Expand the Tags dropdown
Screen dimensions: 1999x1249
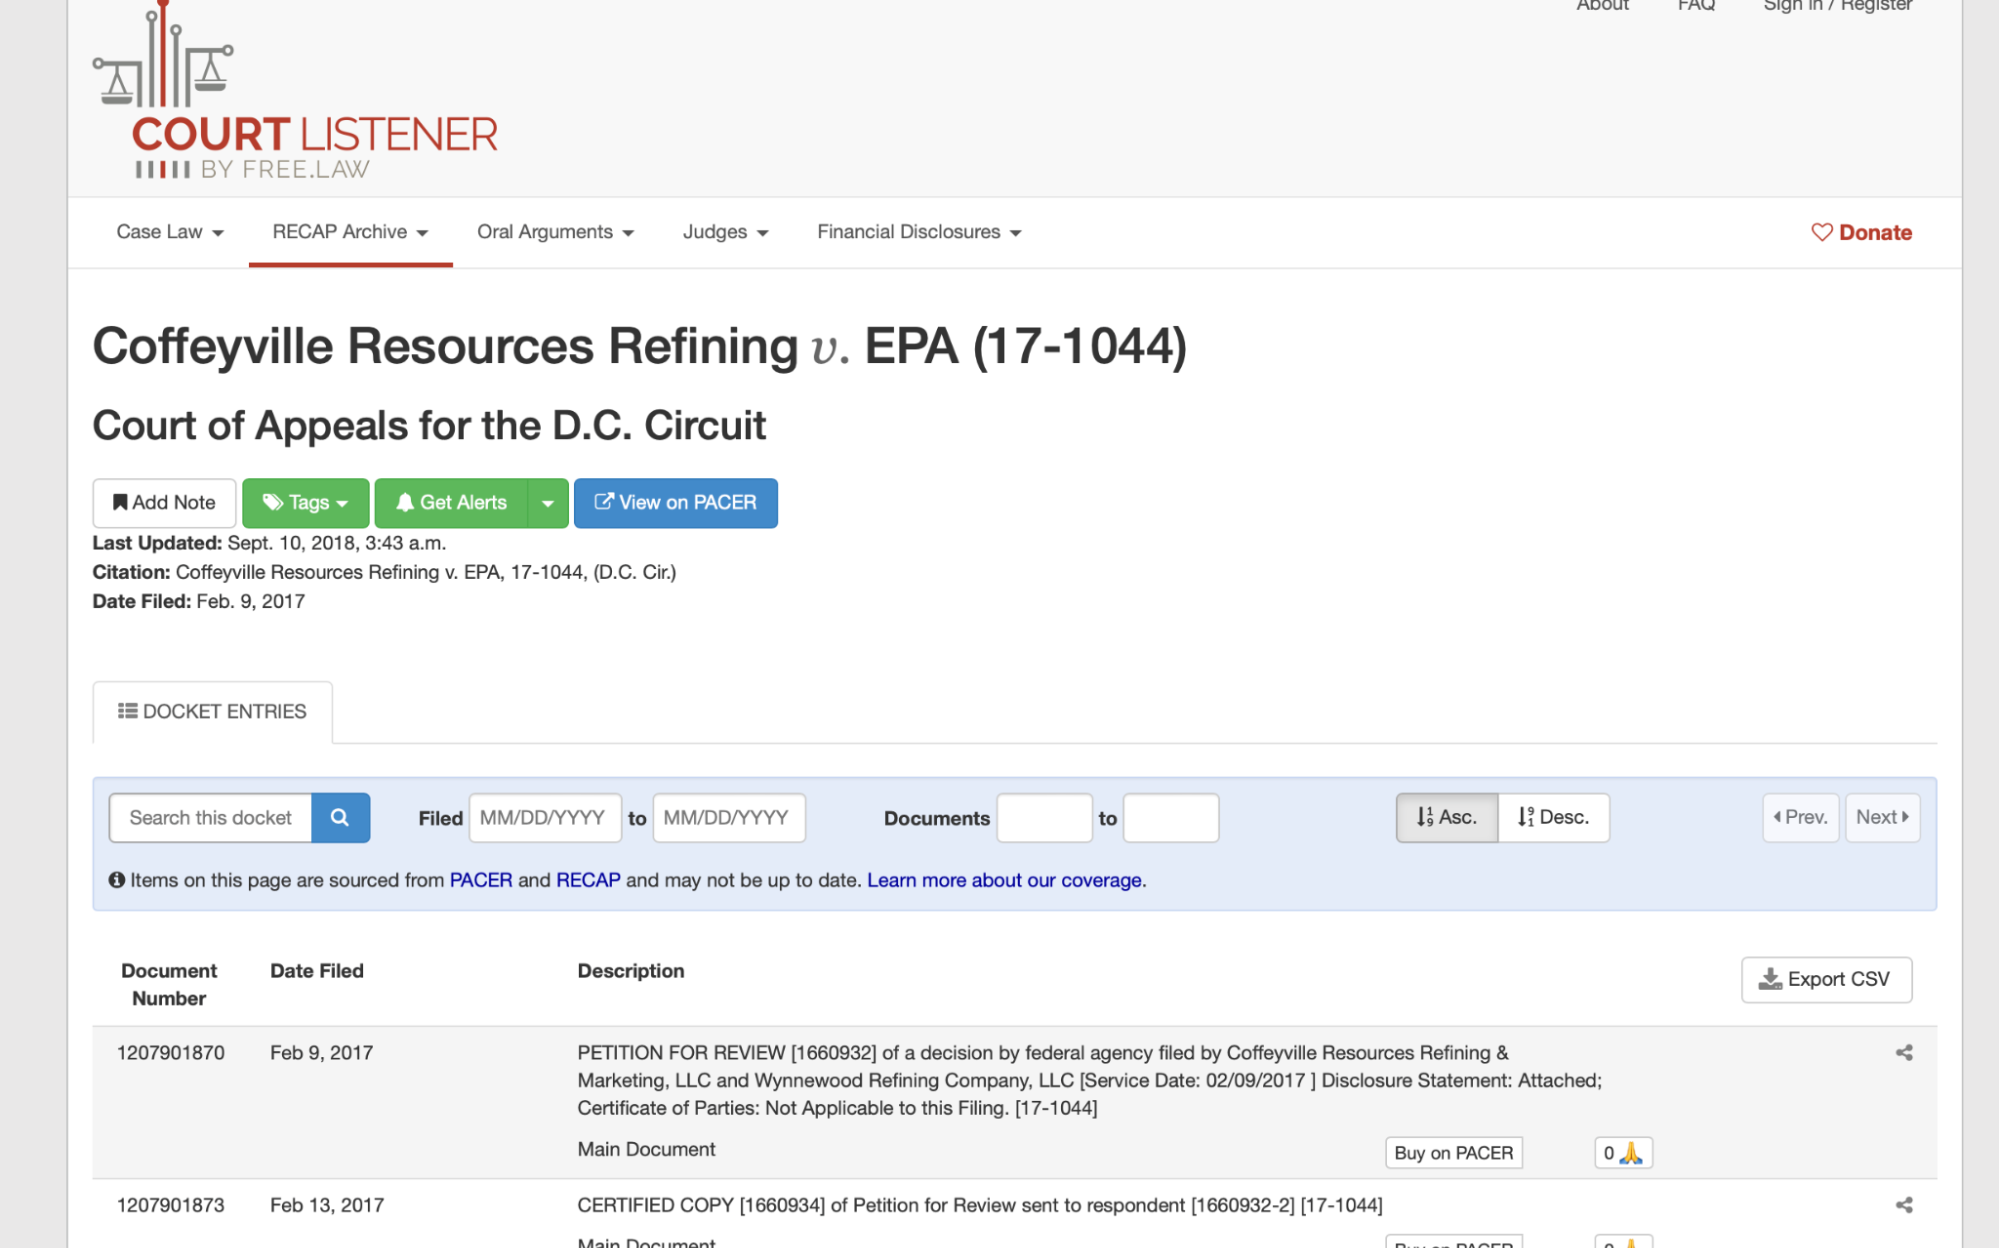305,502
